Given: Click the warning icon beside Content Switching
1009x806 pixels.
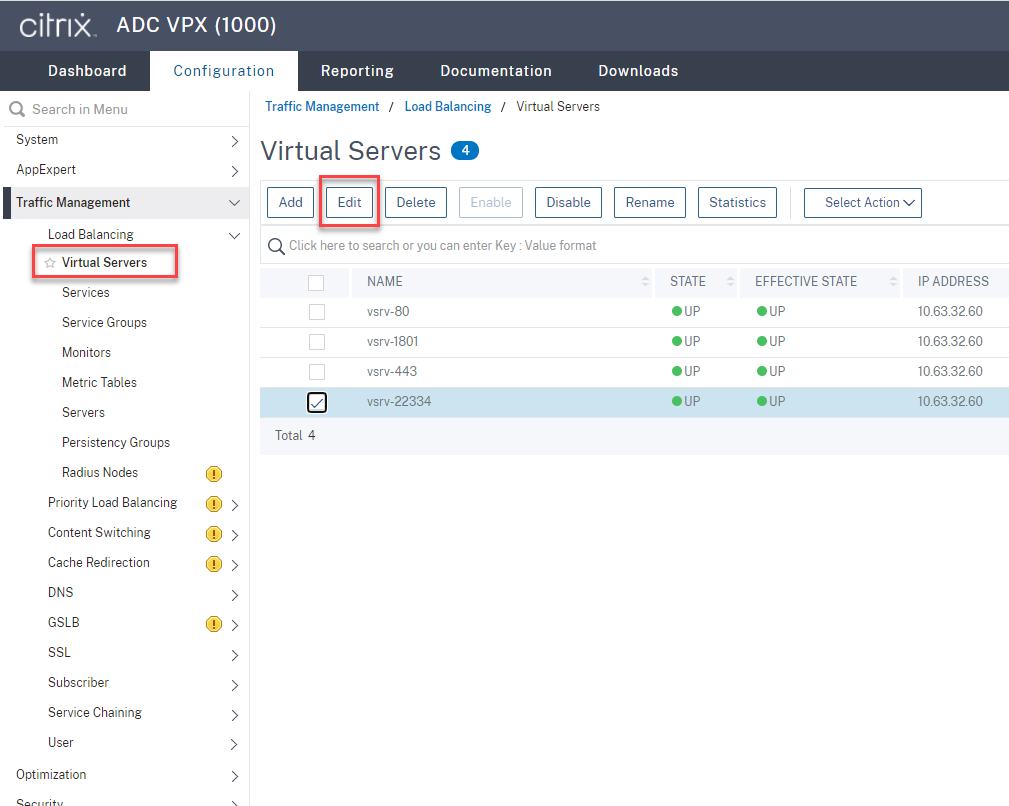Looking at the screenshot, I should pyautogui.click(x=213, y=533).
